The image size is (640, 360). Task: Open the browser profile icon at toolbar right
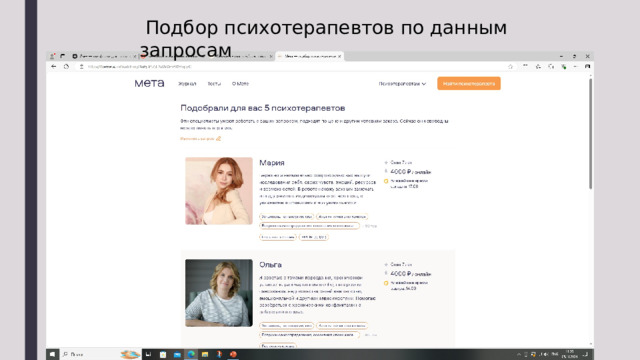point(587,67)
